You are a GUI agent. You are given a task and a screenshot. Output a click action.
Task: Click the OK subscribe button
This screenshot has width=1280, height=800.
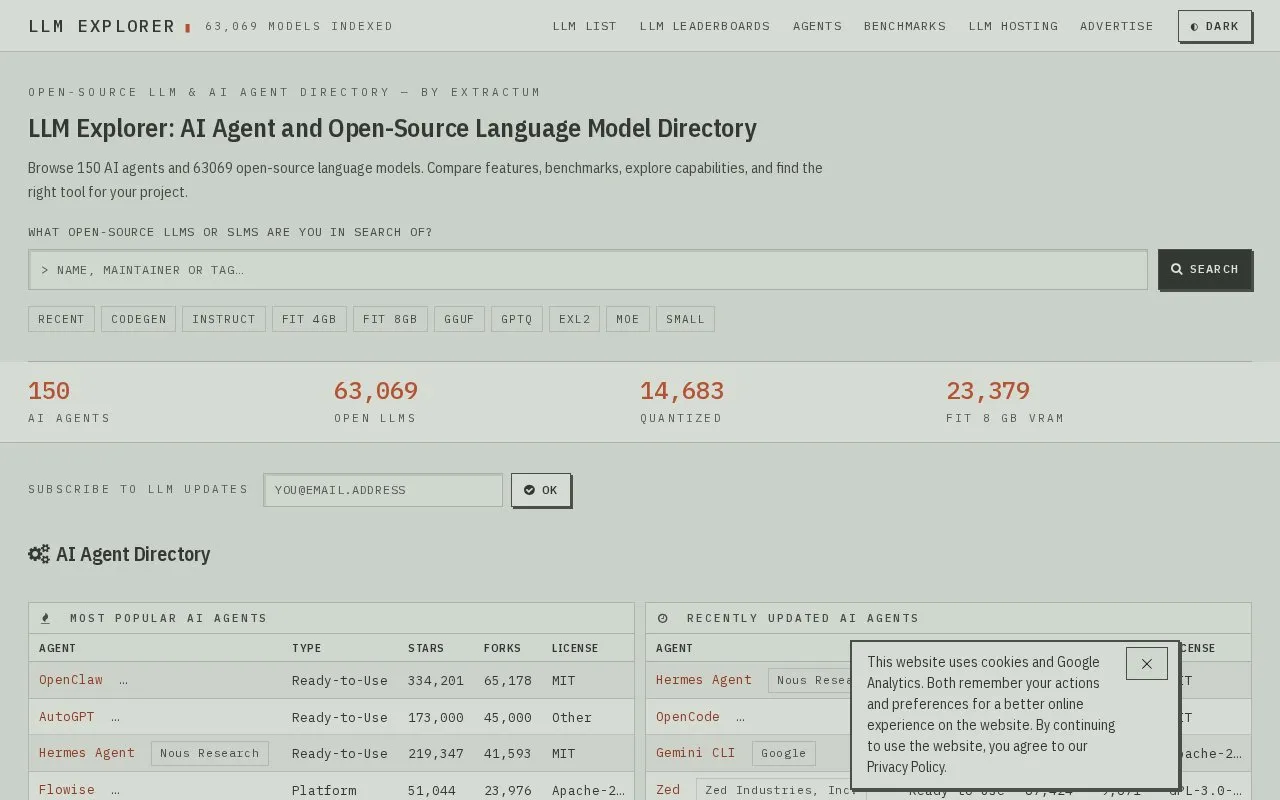[541, 490]
